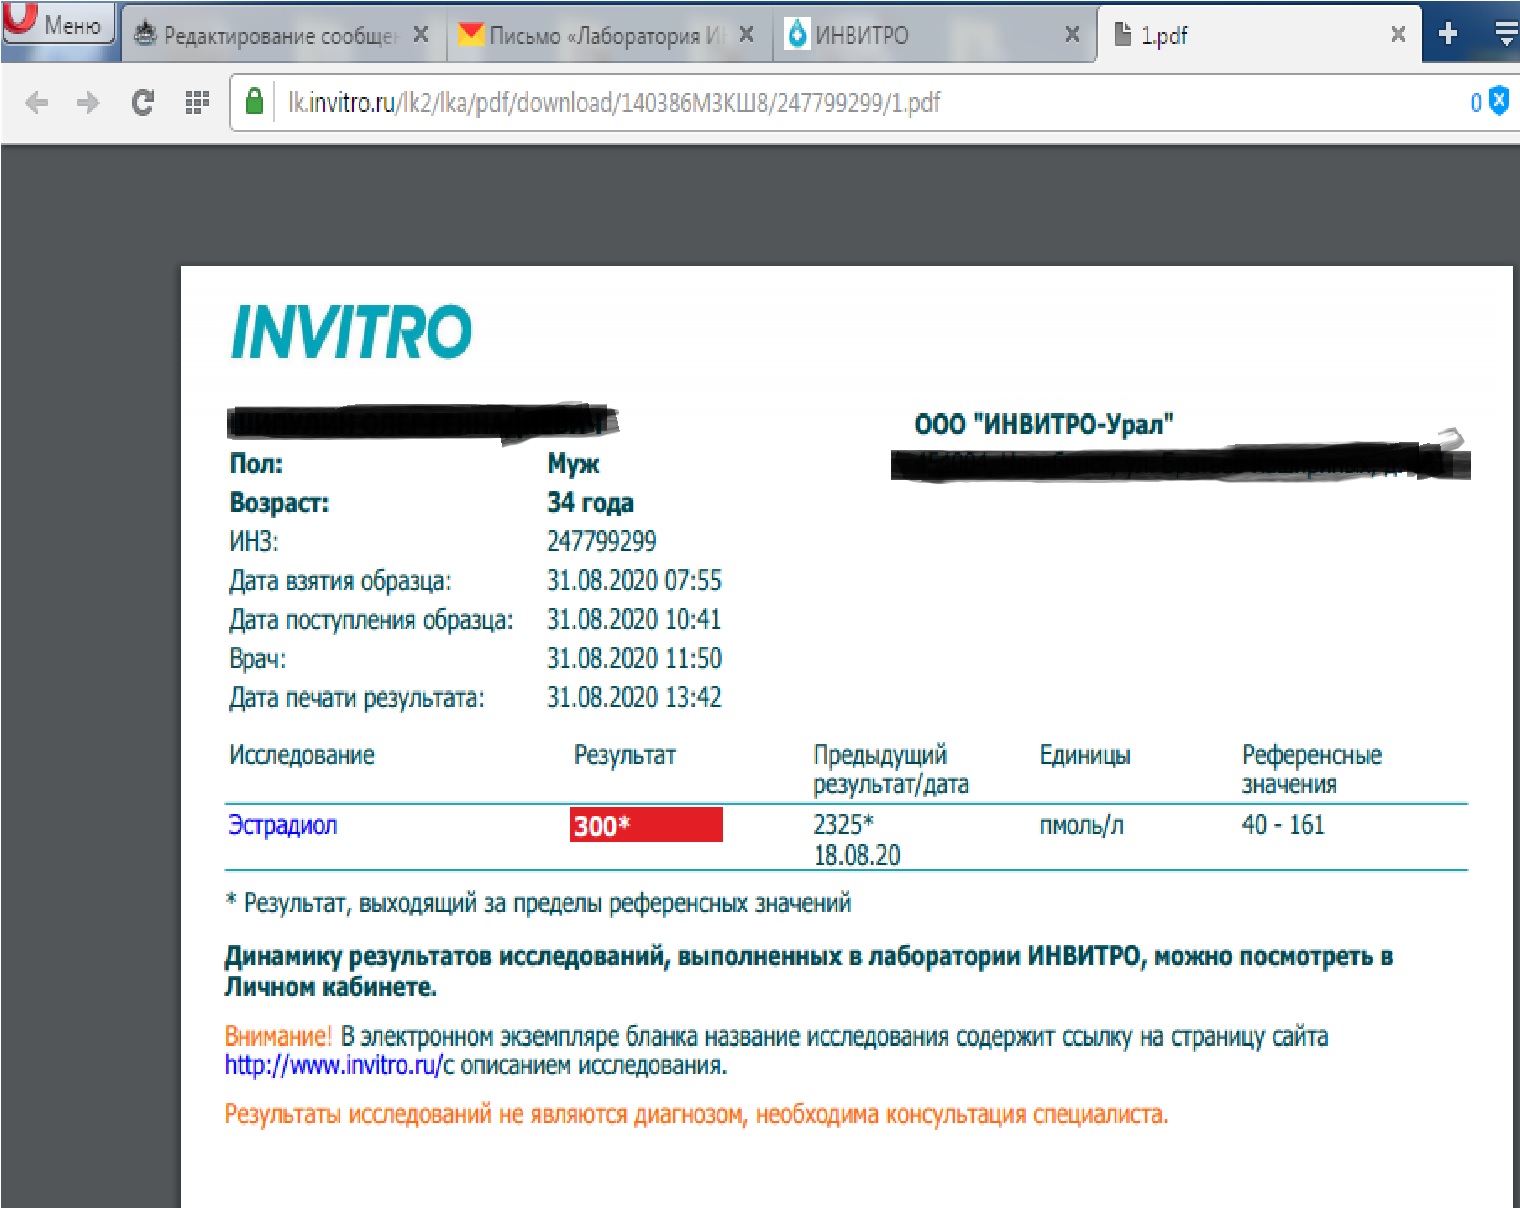Click the ad blocker shield icon
This screenshot has width=1520, height=1208.
tap(1498, 101)
